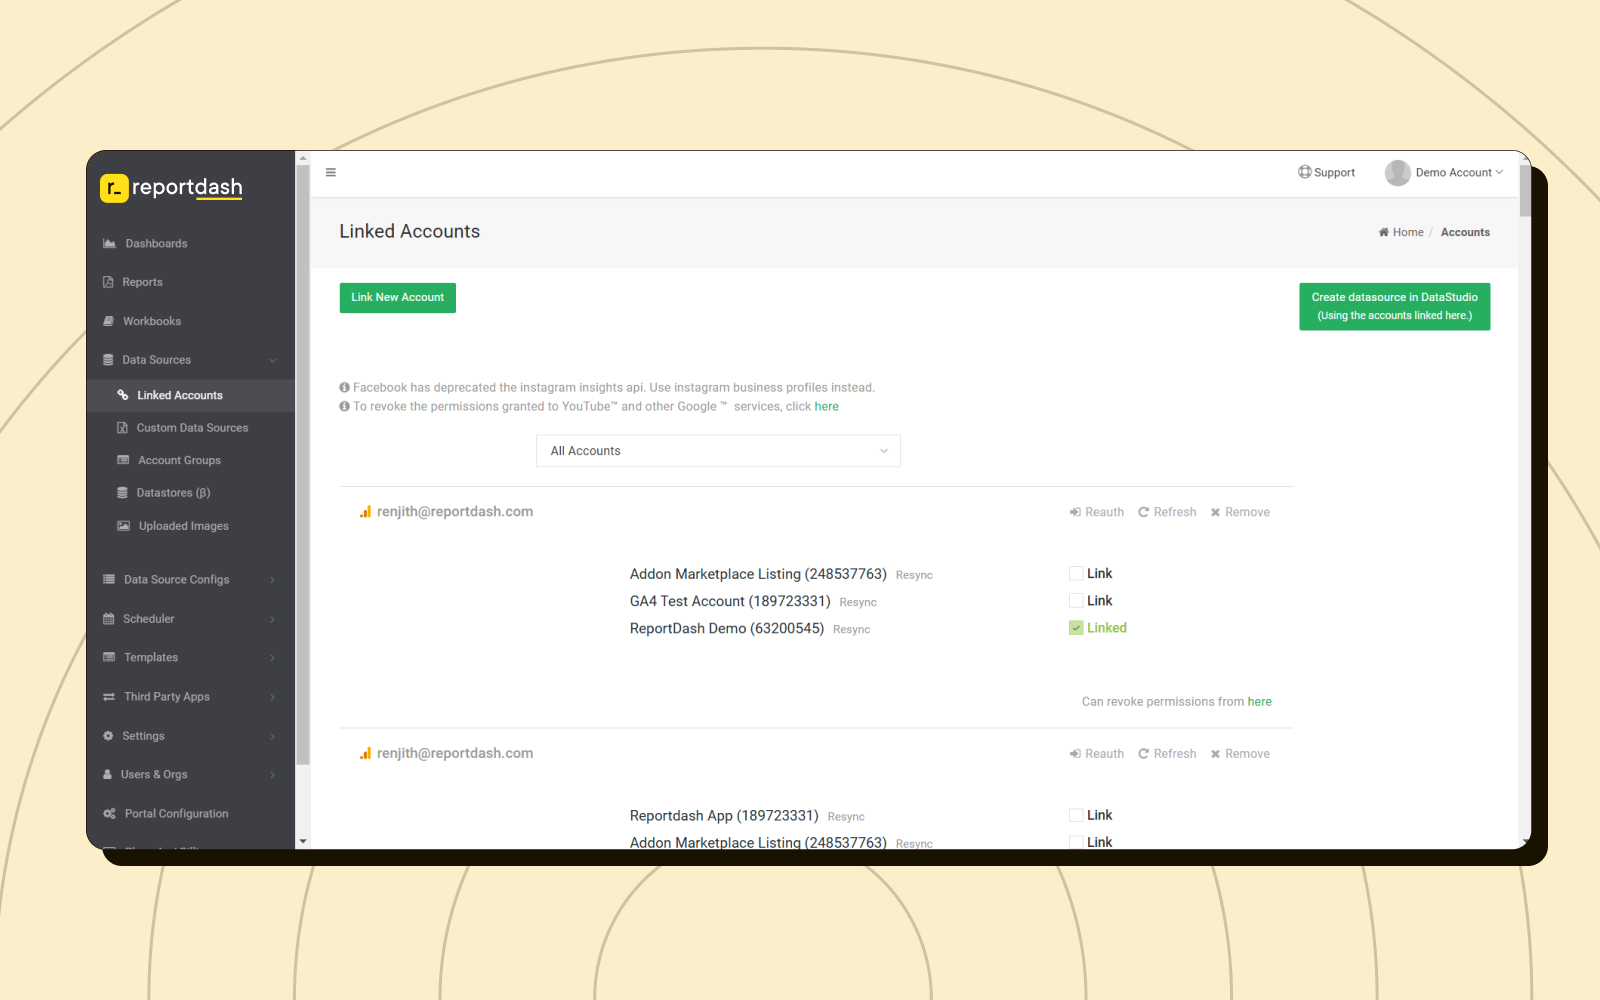
Task: Remove the first renjith@reportdash.com account
Action: pyautogui.click(x=1240, y=512)
